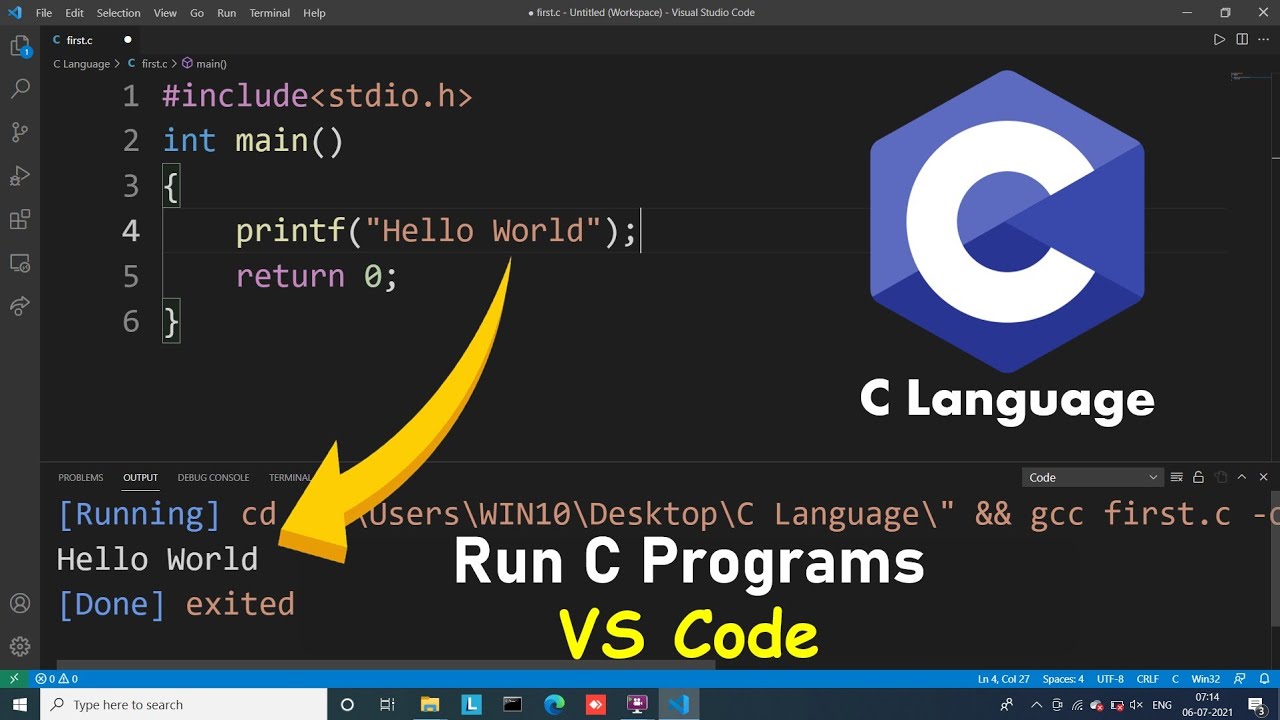
Task: Change indentation via Spaces: 4
Action: click(1063, 679)
